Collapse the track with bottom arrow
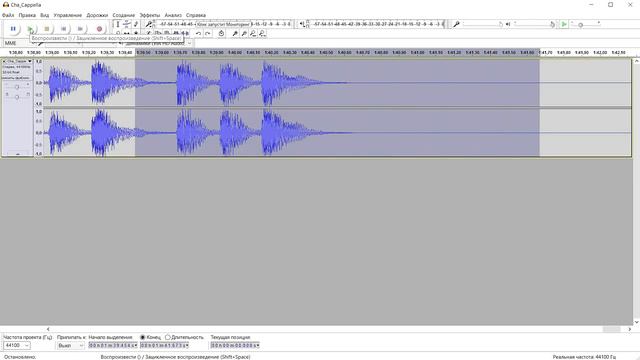Image resolution: width=640 pixels, height=360 pixels. [17, 154]
